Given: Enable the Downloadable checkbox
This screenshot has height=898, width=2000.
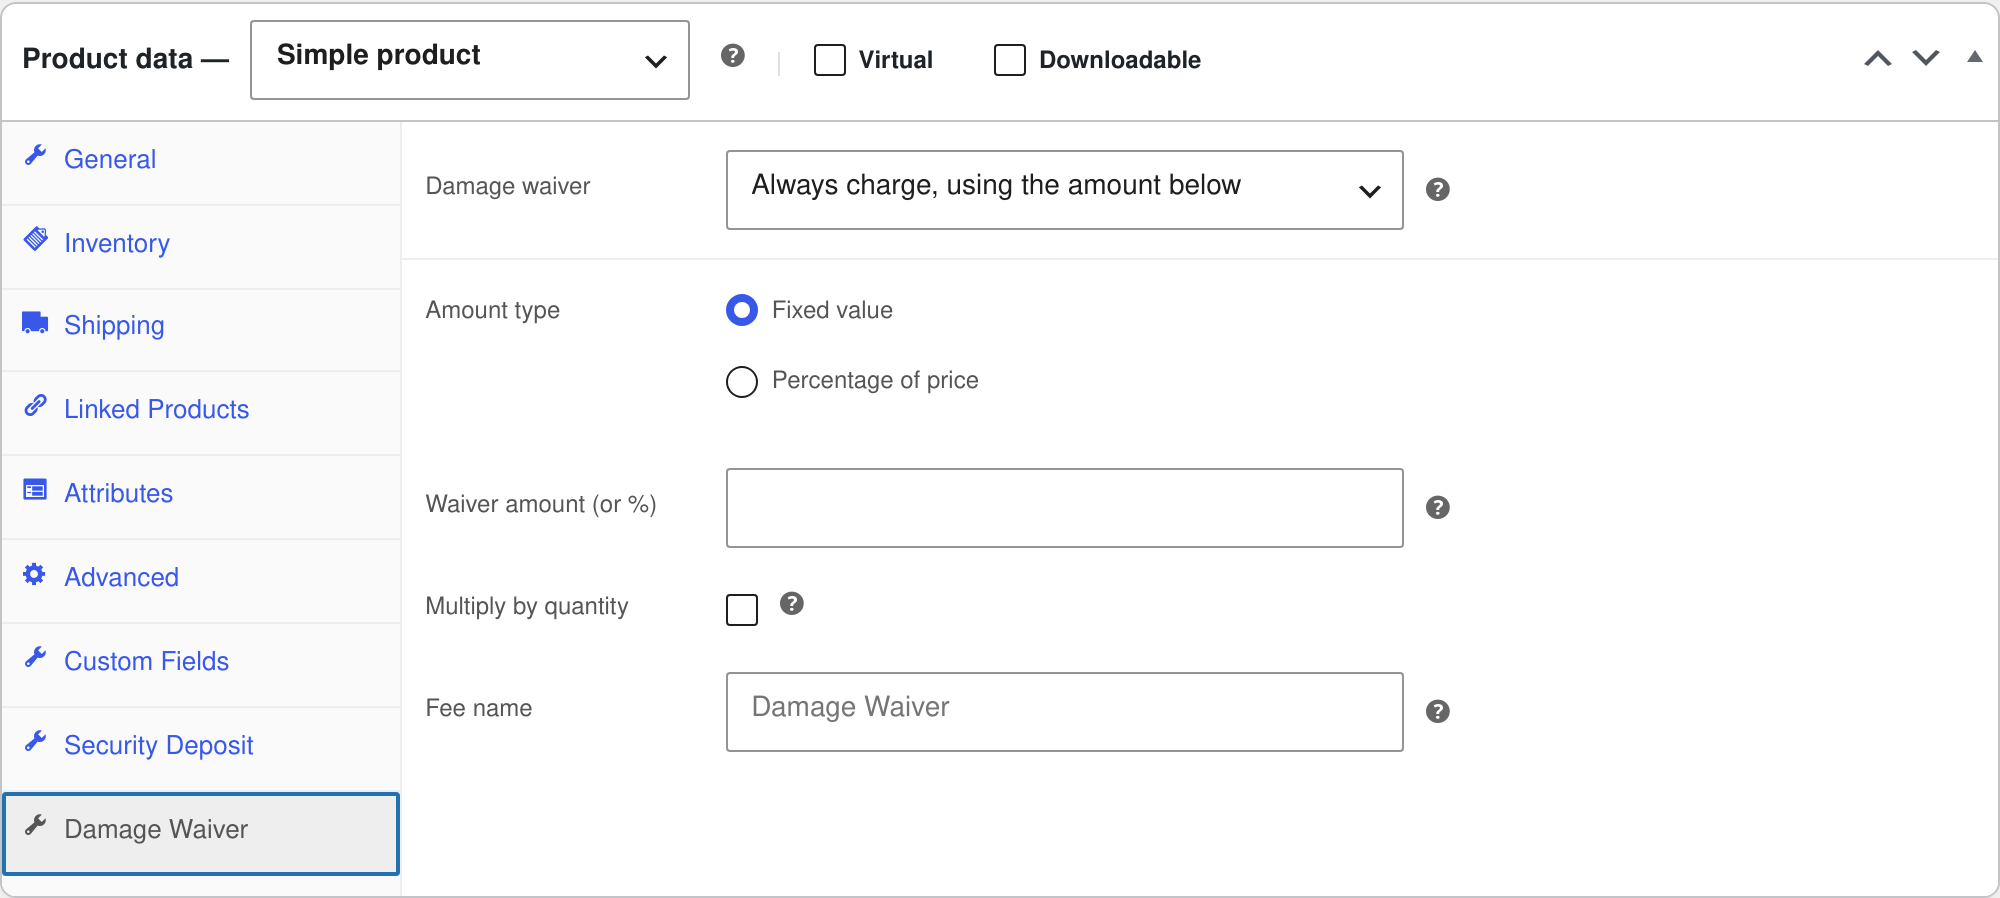Looking at the screenshot, I should [1010, 60].
